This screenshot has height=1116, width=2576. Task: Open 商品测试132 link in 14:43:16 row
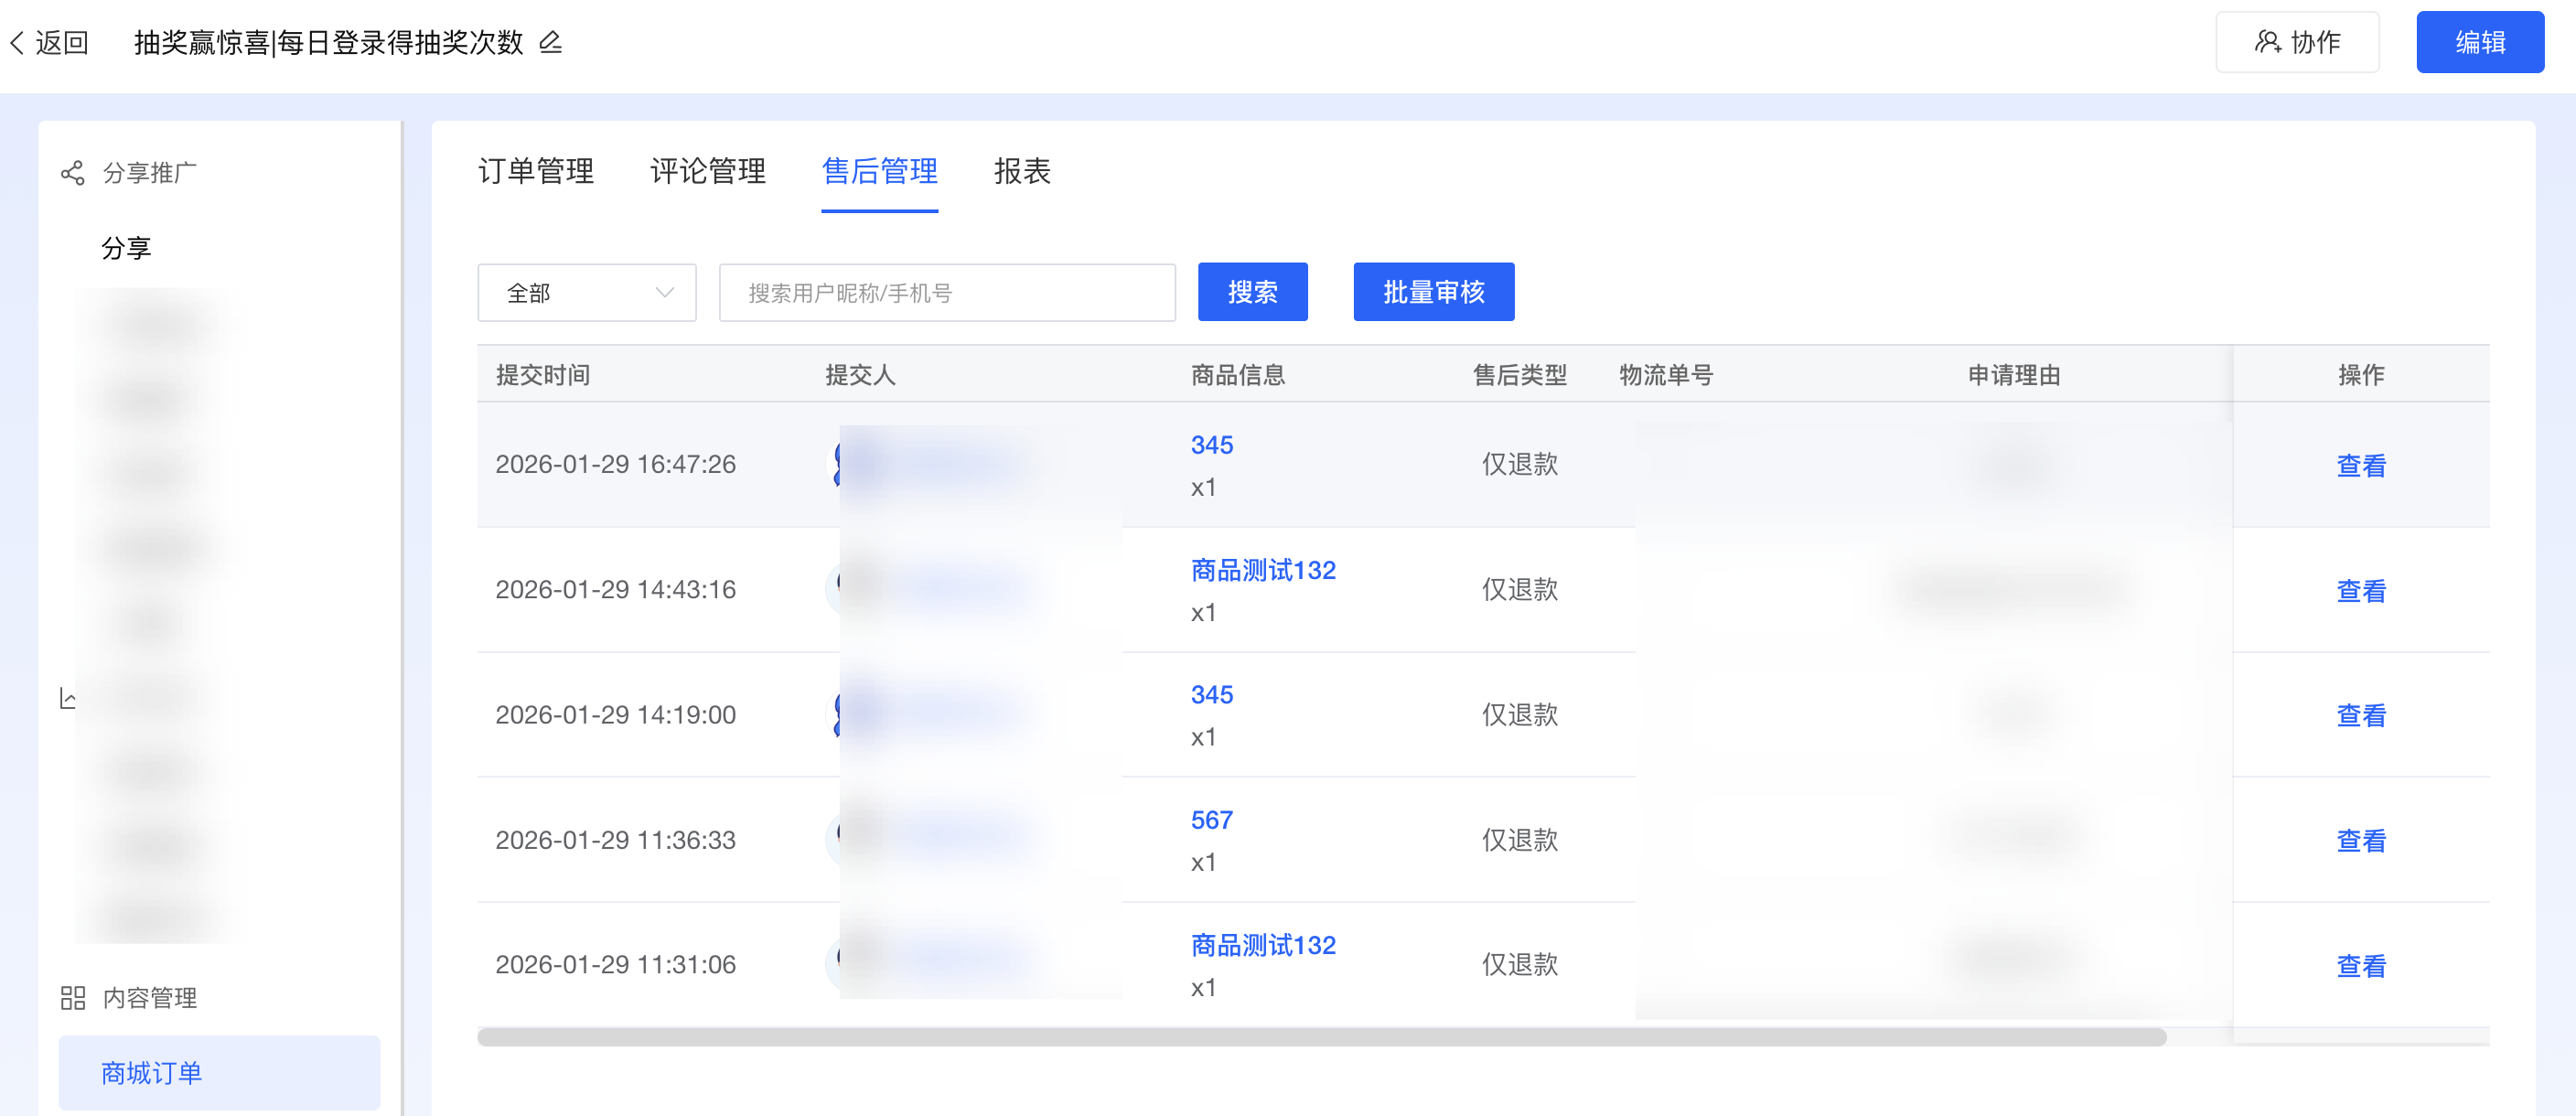(1263, 570)
